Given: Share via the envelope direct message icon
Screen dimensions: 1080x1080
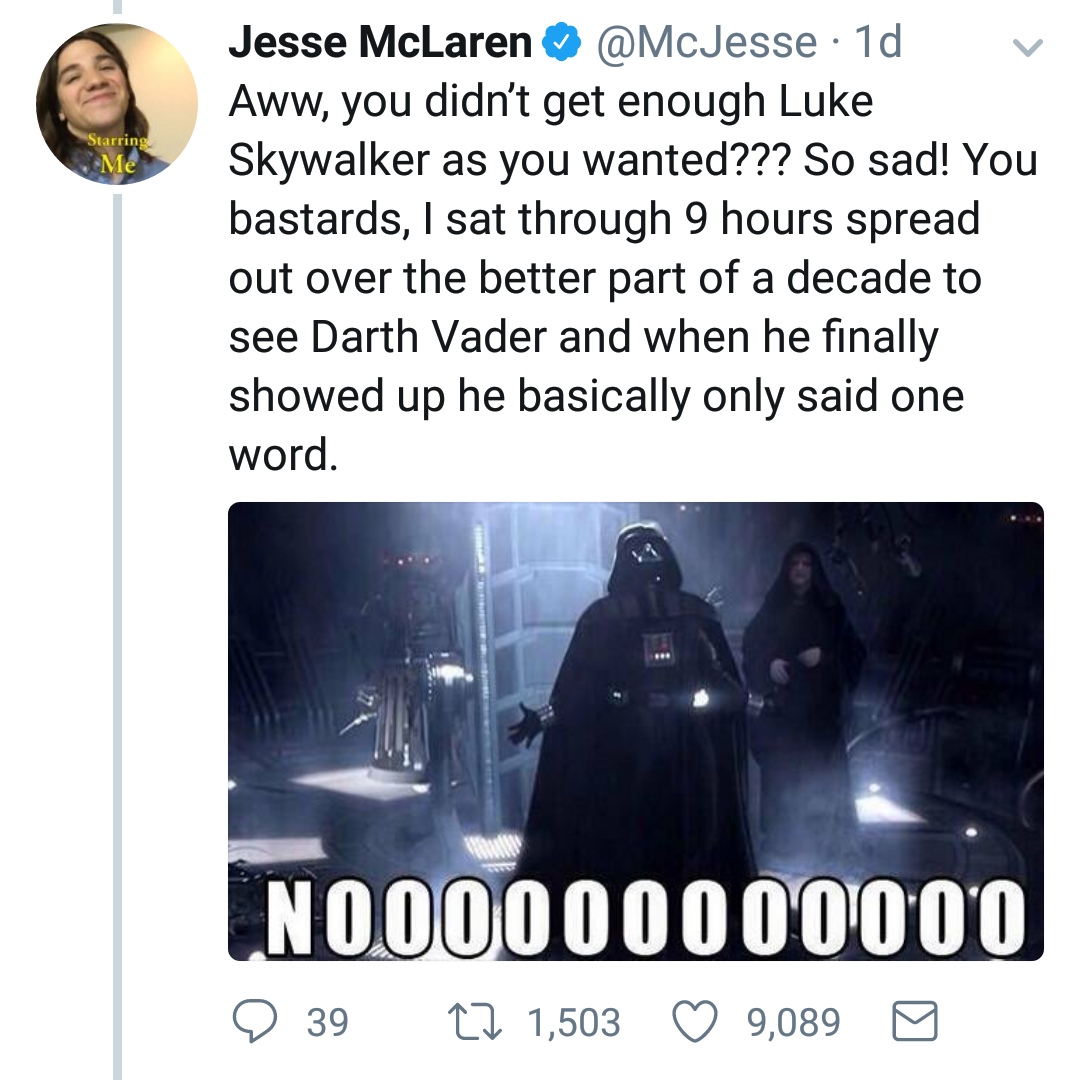Looking at the screenshot, I should [x=912, y=1021].
